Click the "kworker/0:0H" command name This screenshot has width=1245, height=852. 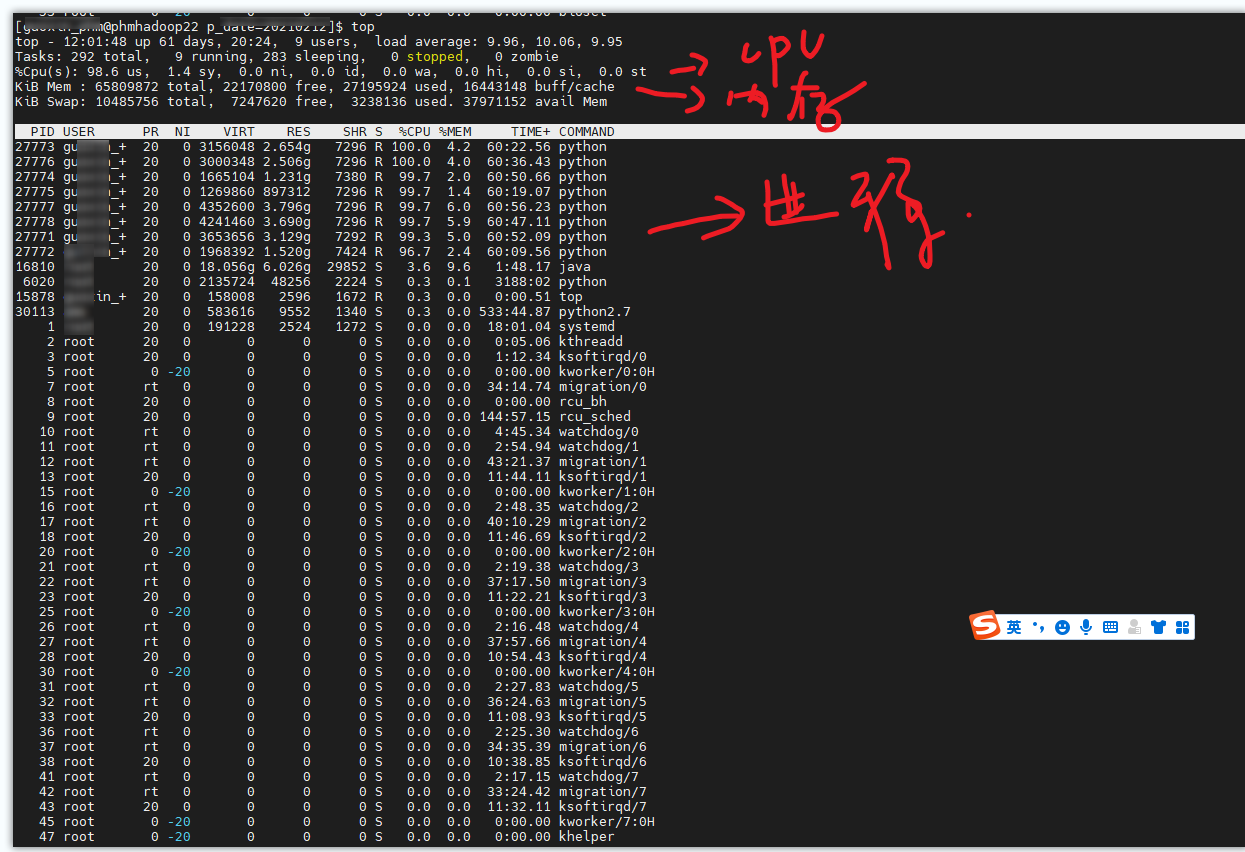pos(607,372)
